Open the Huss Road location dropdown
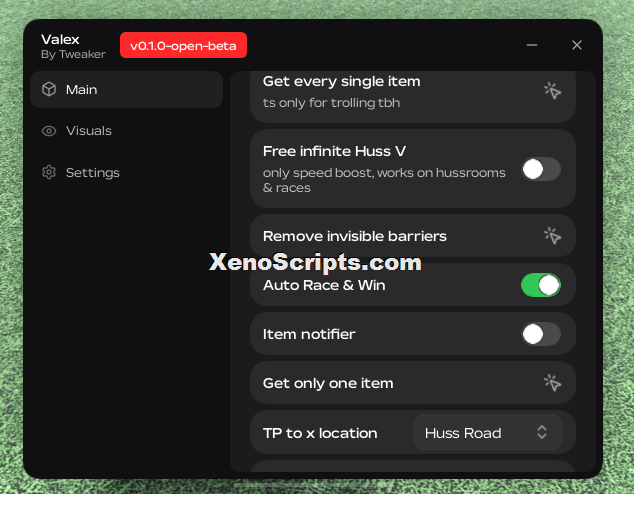Image resolution: width=634 pixels, height=524 pixels. click(488, 432)
